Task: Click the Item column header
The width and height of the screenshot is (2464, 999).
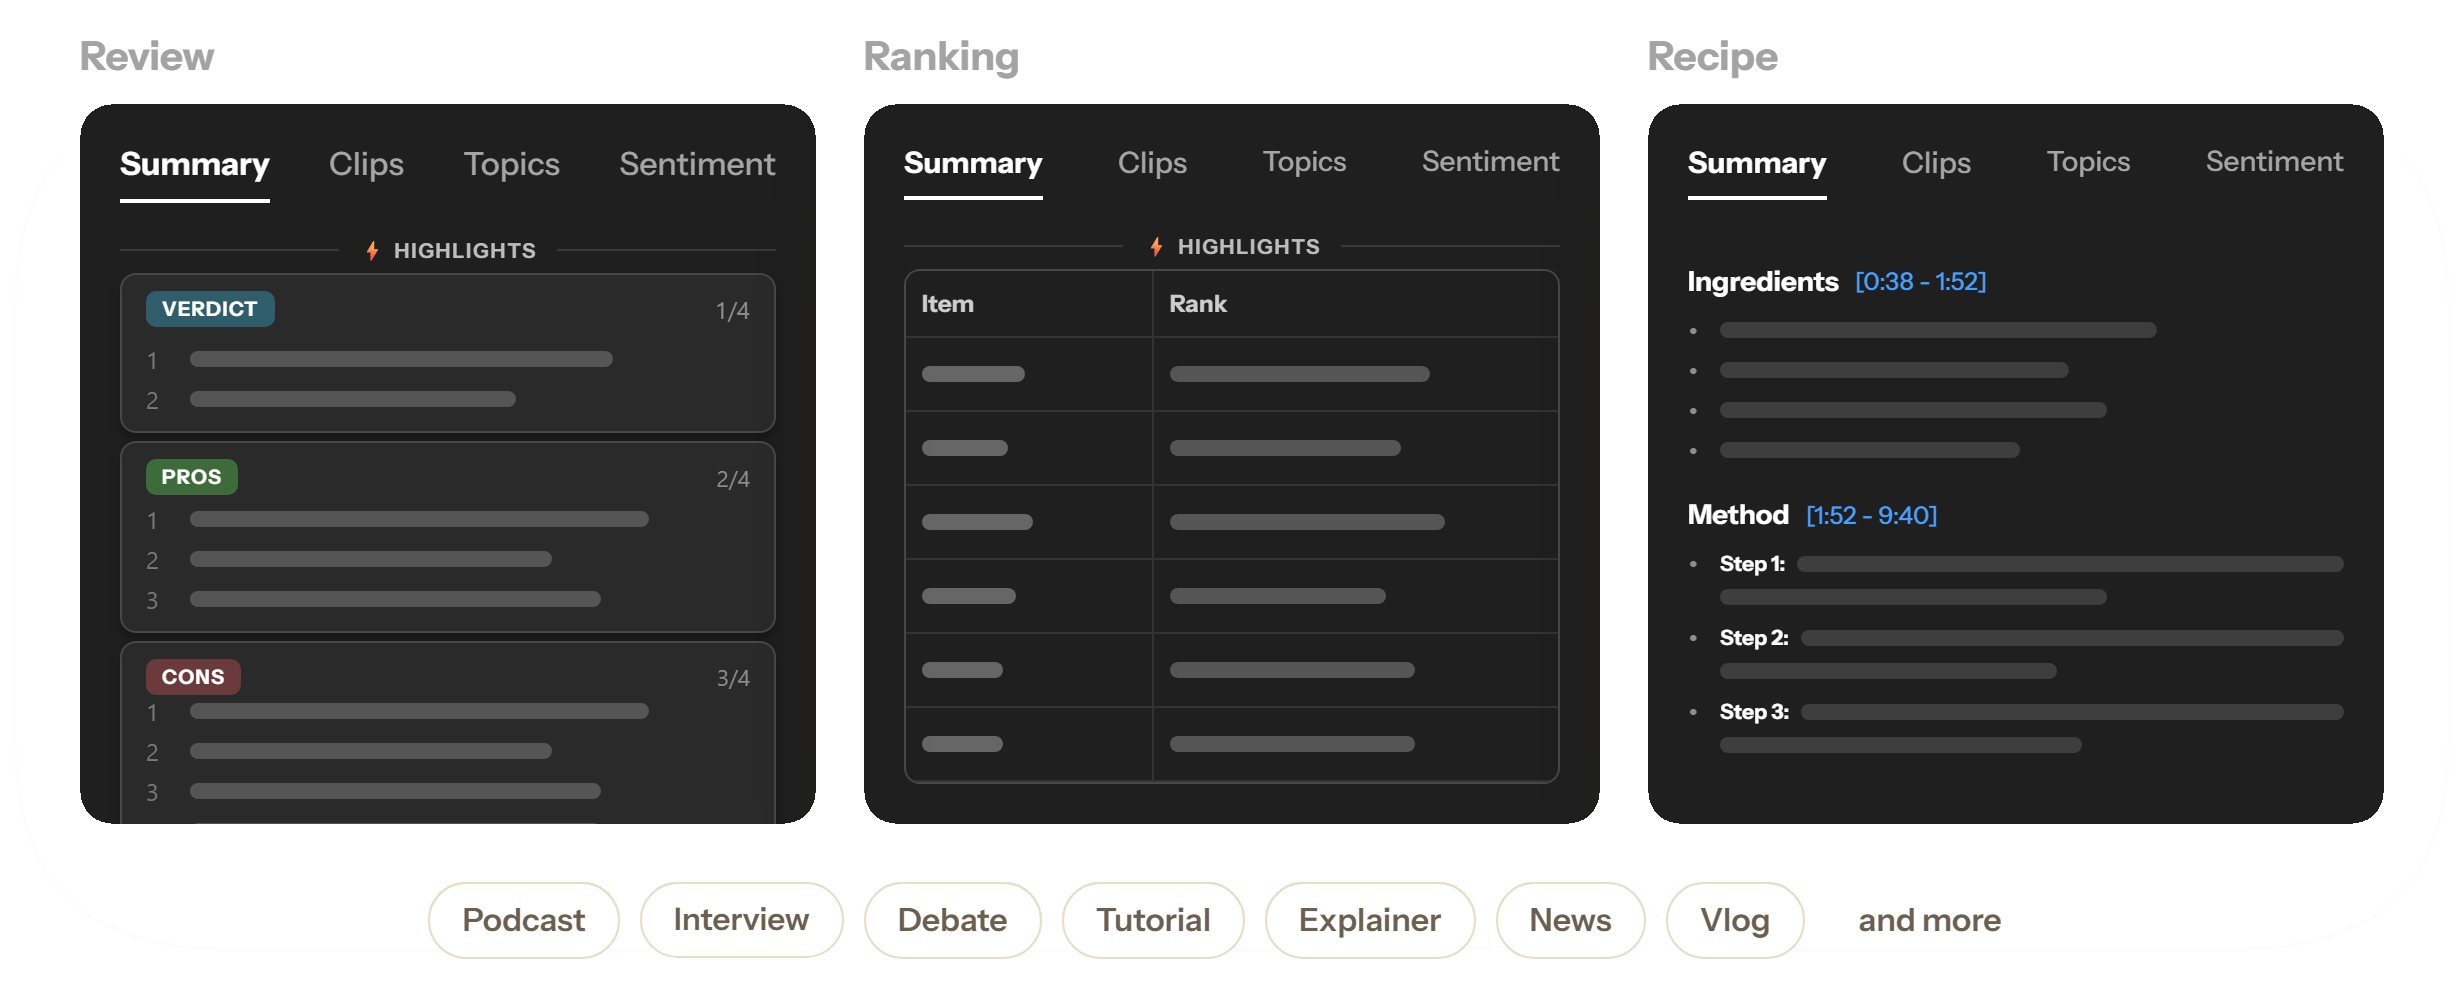Action: pyautogui.click(x=947, y=304)
